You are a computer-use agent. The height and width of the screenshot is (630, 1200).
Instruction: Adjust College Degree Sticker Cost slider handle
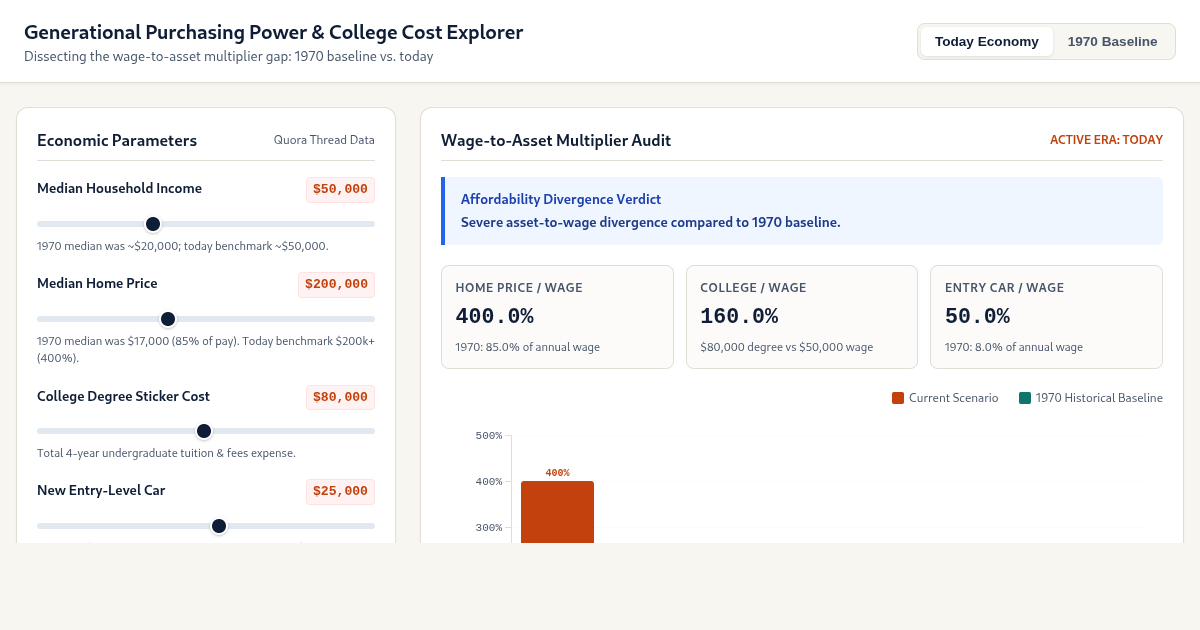tap(204, 431)
